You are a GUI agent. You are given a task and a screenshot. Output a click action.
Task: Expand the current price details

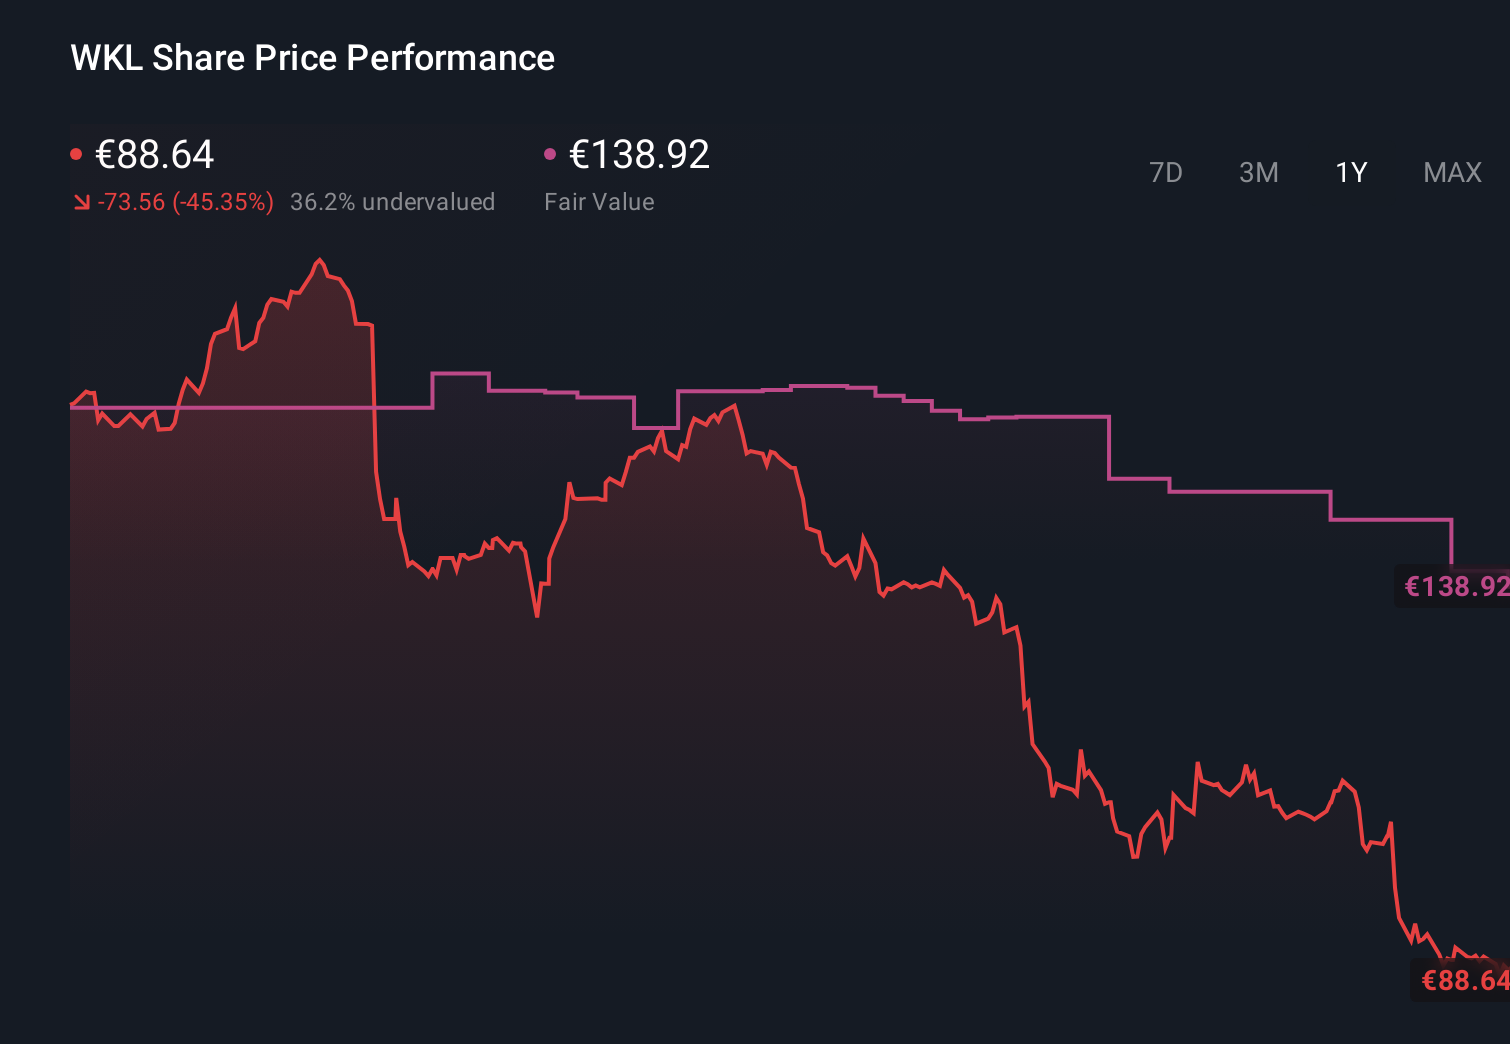click(x=153, y=154)
